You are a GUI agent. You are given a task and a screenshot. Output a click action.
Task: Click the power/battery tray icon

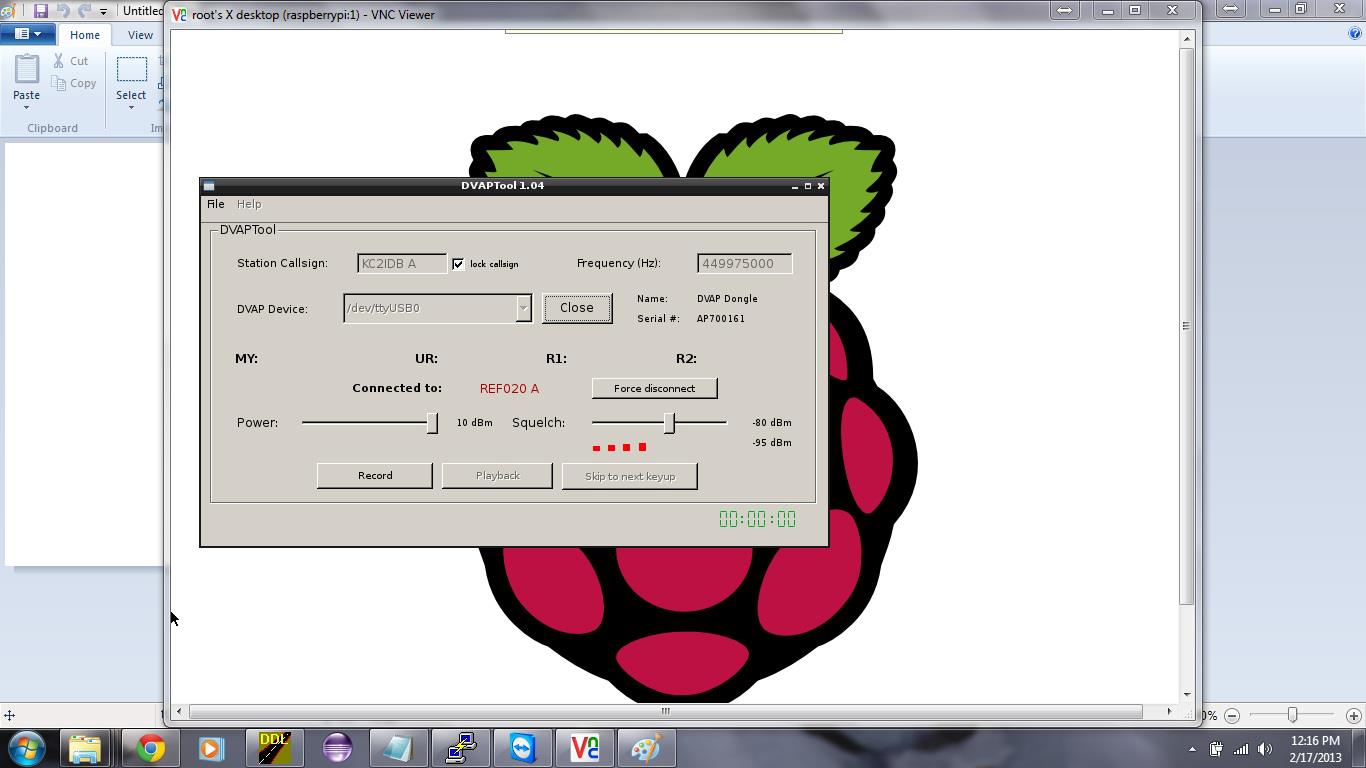pyautogui.click(x=1216, y=749)
